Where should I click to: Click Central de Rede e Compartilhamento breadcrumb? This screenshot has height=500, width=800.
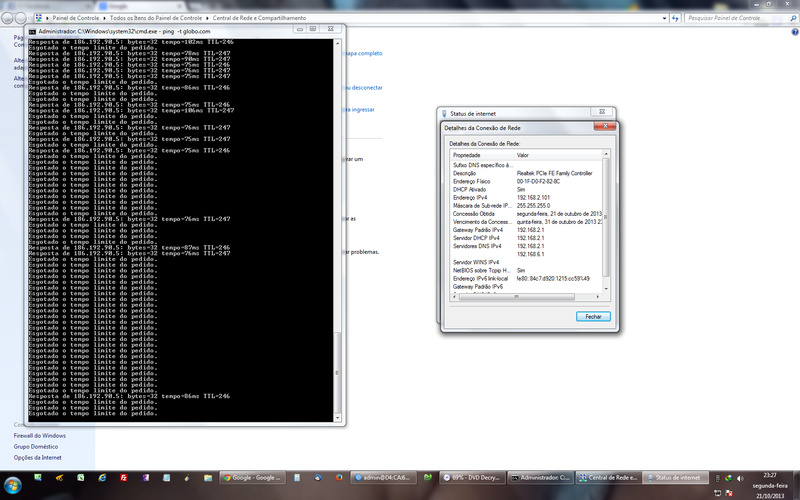pyautogui.click(x=259, y=18)
